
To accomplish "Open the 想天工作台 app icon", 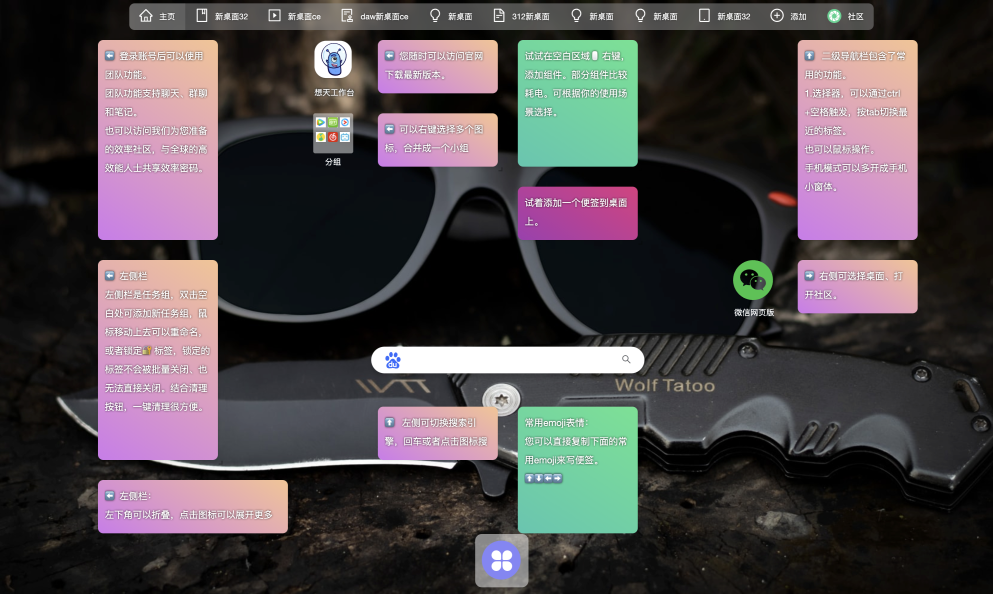I will point(333,60).
